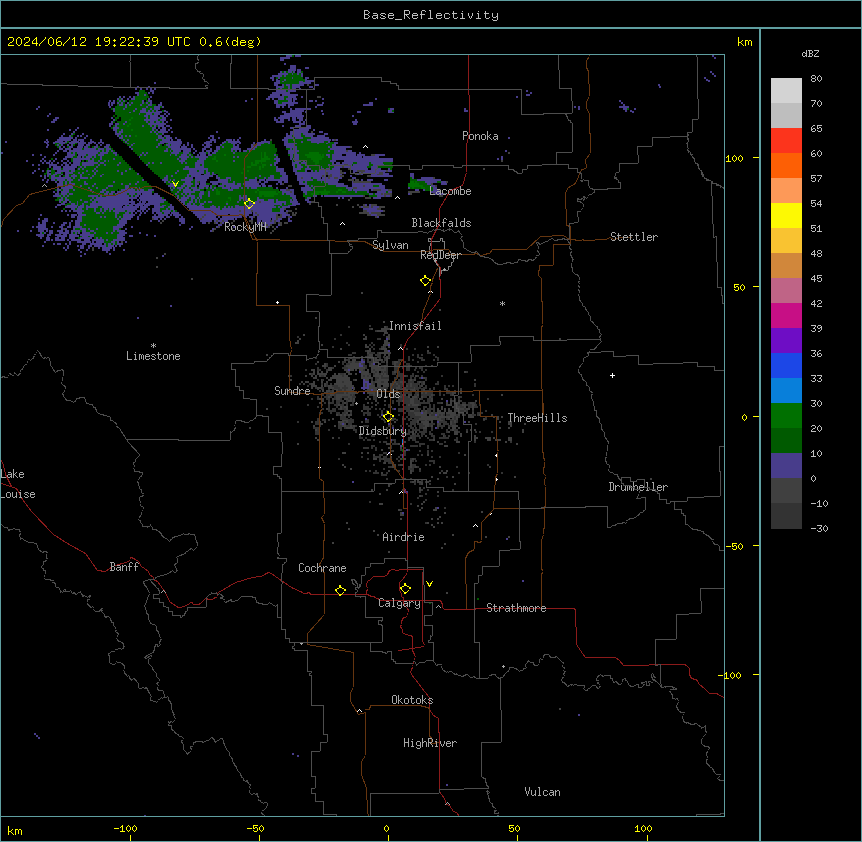Click the Base_Reflectivity title

pos(431,15)
